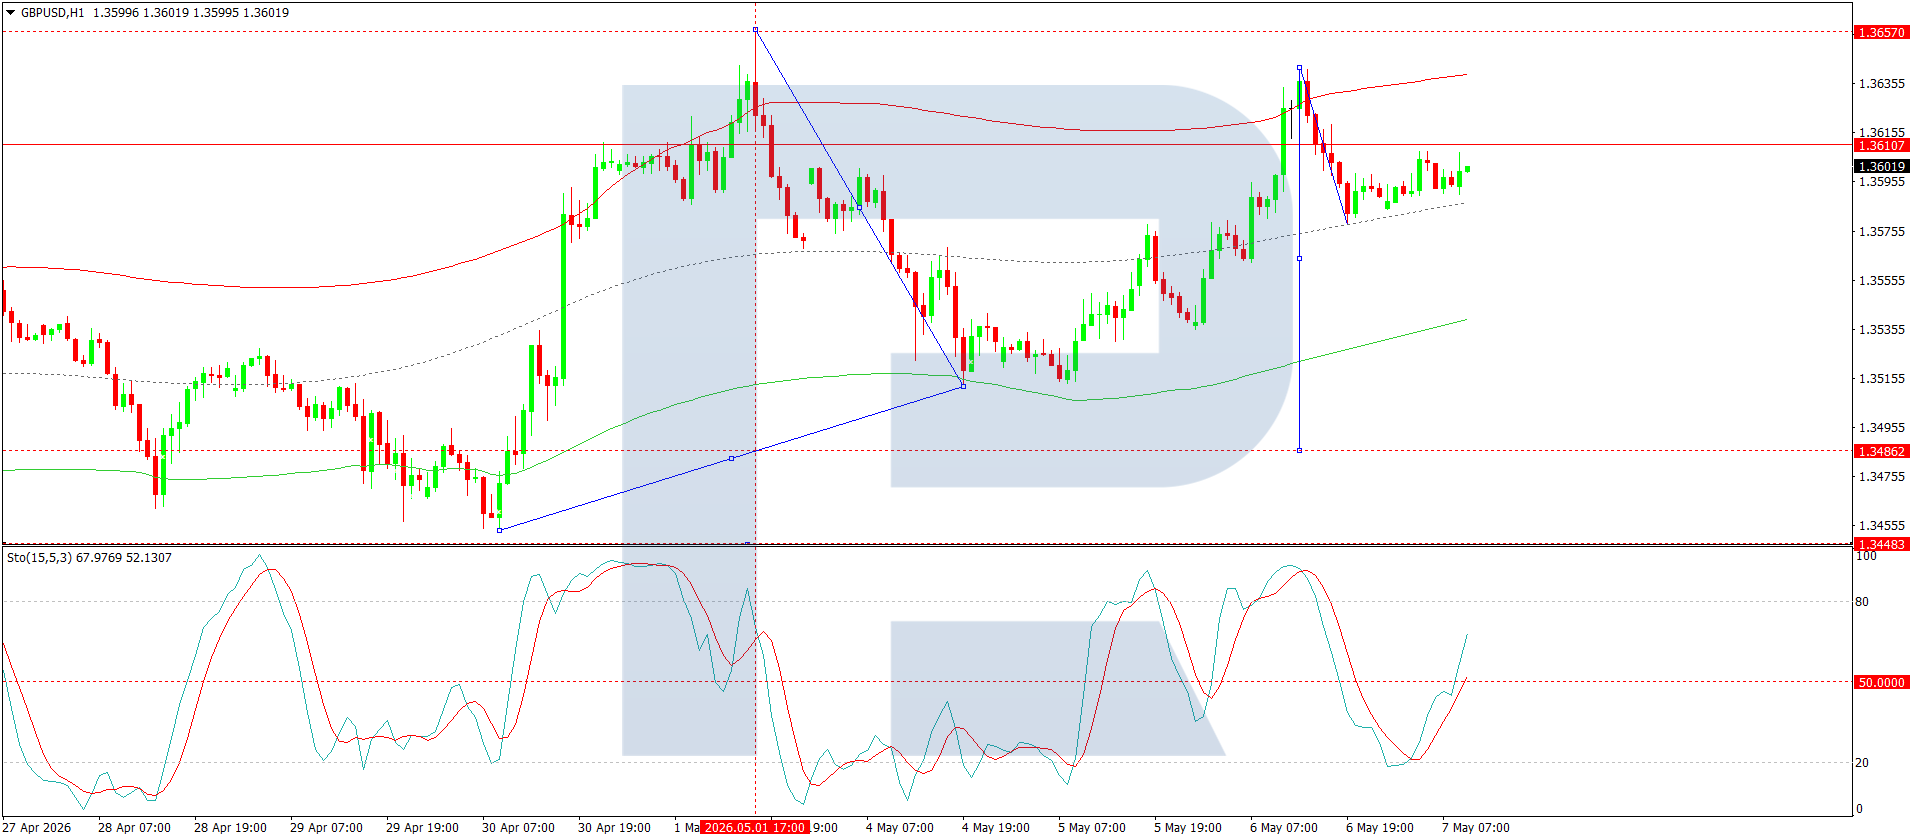Viewport: 1916px width, 840px height.
Task: Open the GBPUSD,H1 chart dropdown triangle
Action: point(11,13)
